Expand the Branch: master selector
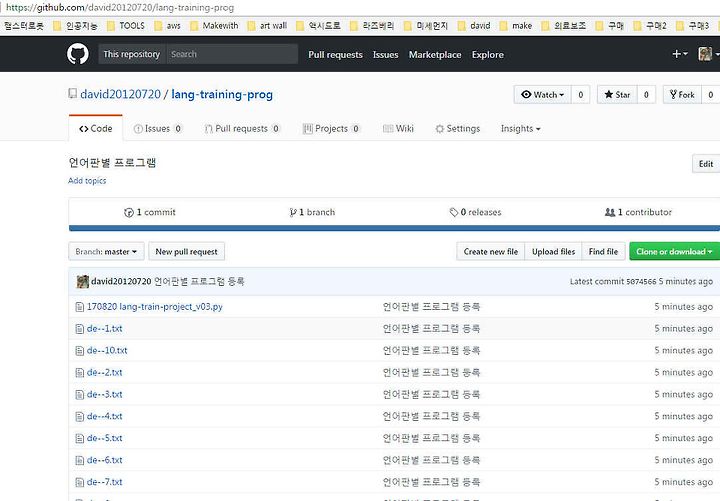 pyautogui.click(x=107, y=252)
